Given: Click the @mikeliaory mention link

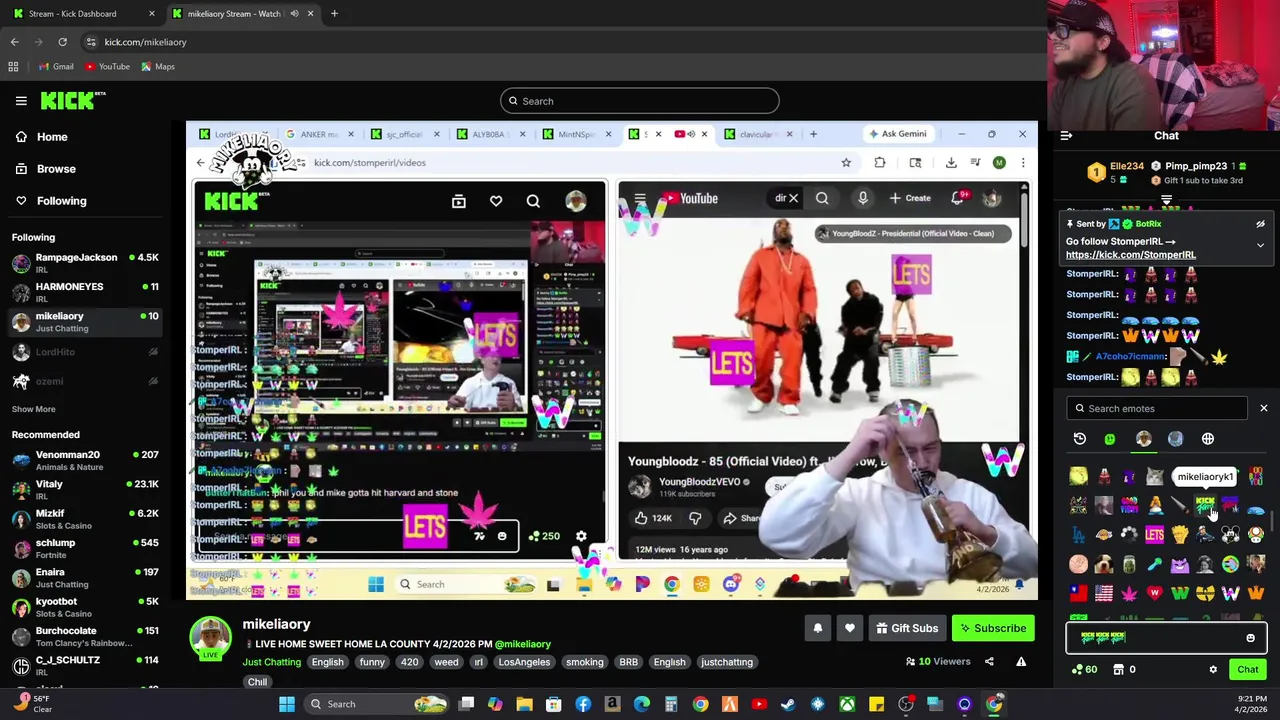Looking at the screenshot, I should click(523, 644).
